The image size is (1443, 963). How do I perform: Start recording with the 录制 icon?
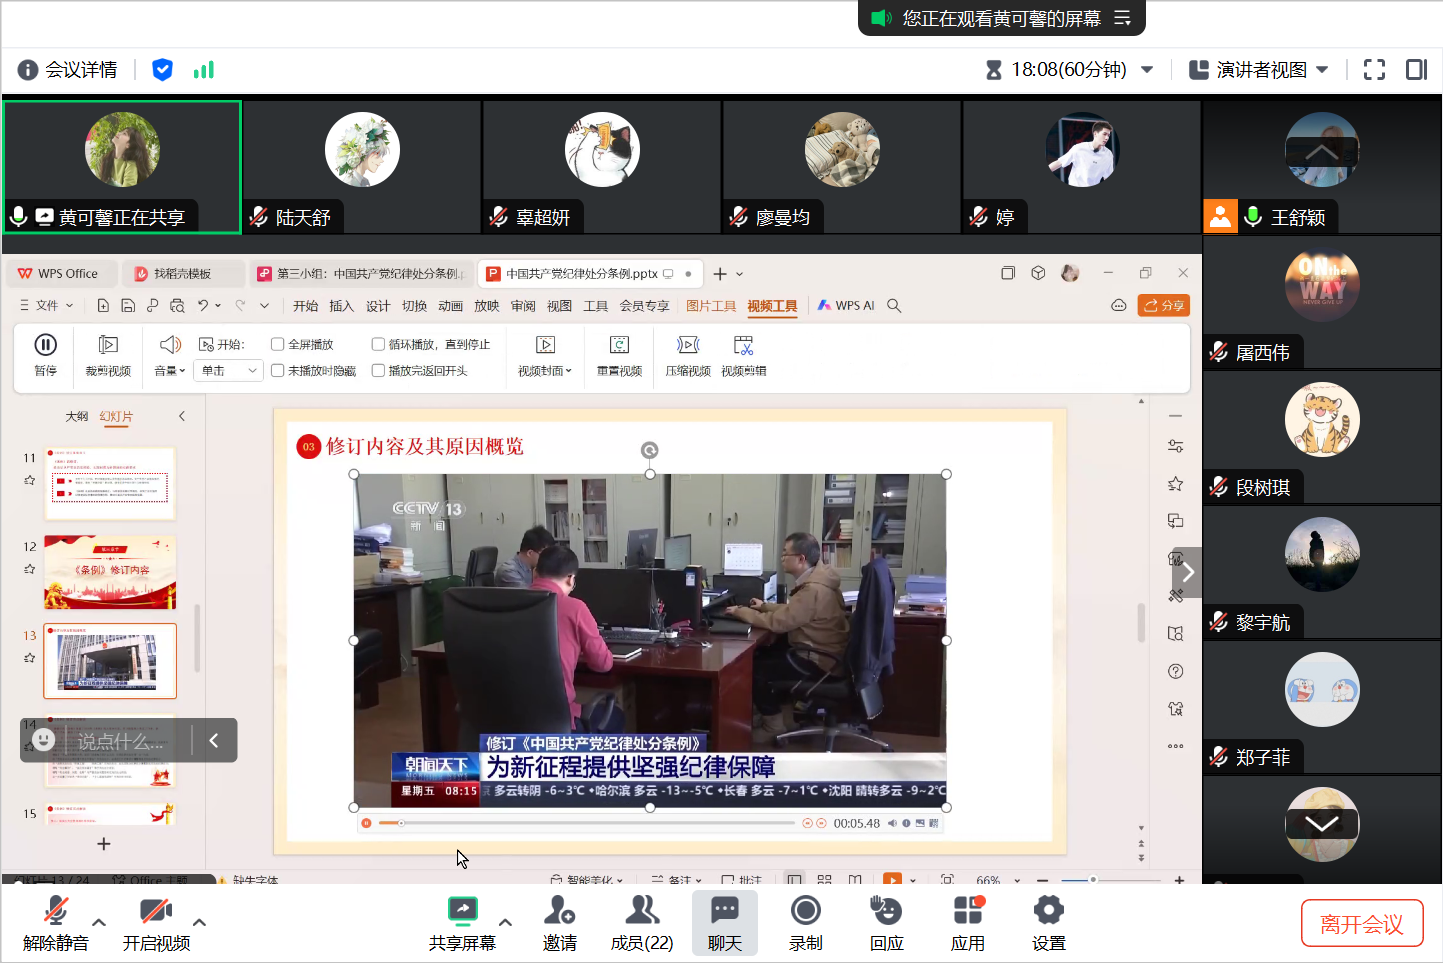click(x=805, y=911)
